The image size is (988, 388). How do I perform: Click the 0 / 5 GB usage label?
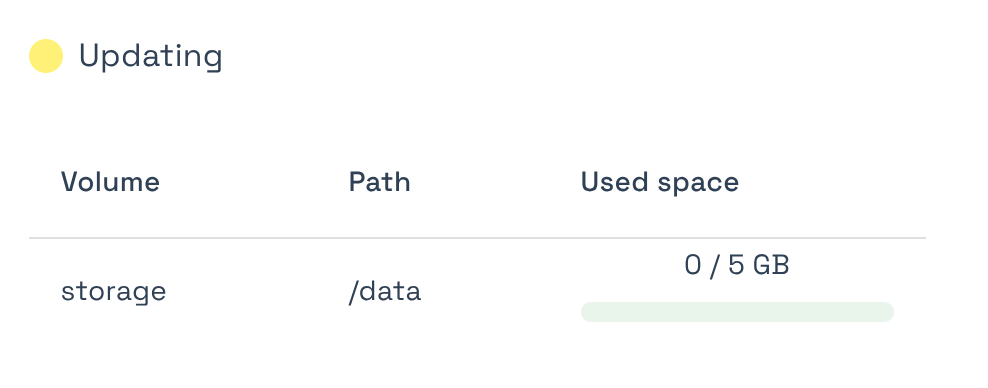point(737,265)
